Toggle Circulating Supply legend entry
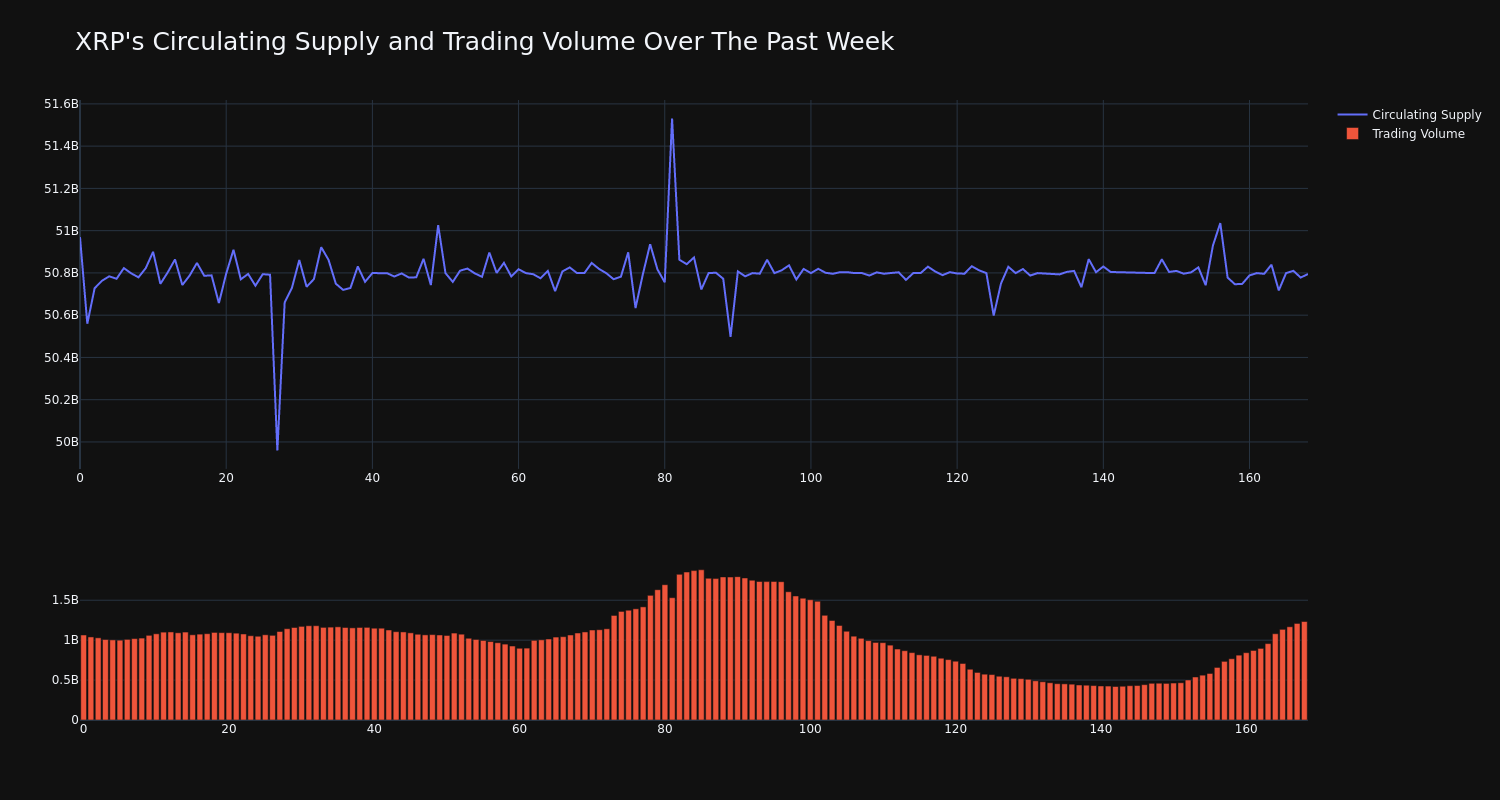The width and height of the screenshot is (1500, 800). tap(1409, 115)
